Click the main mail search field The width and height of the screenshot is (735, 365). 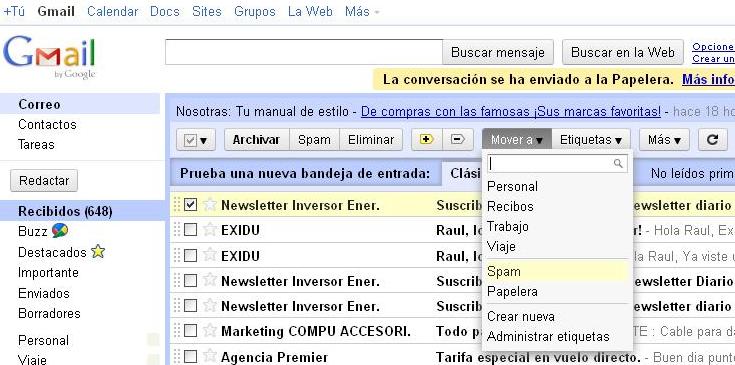pyautogui.click(x=304, y=52)
